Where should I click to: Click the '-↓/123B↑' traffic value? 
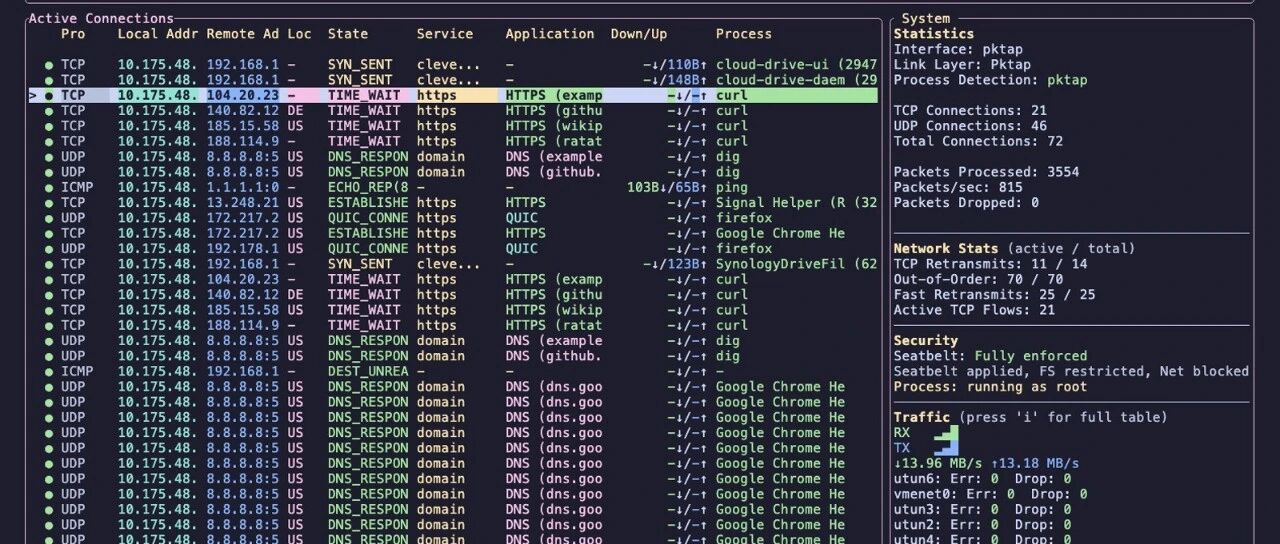[x=675, y=264]
